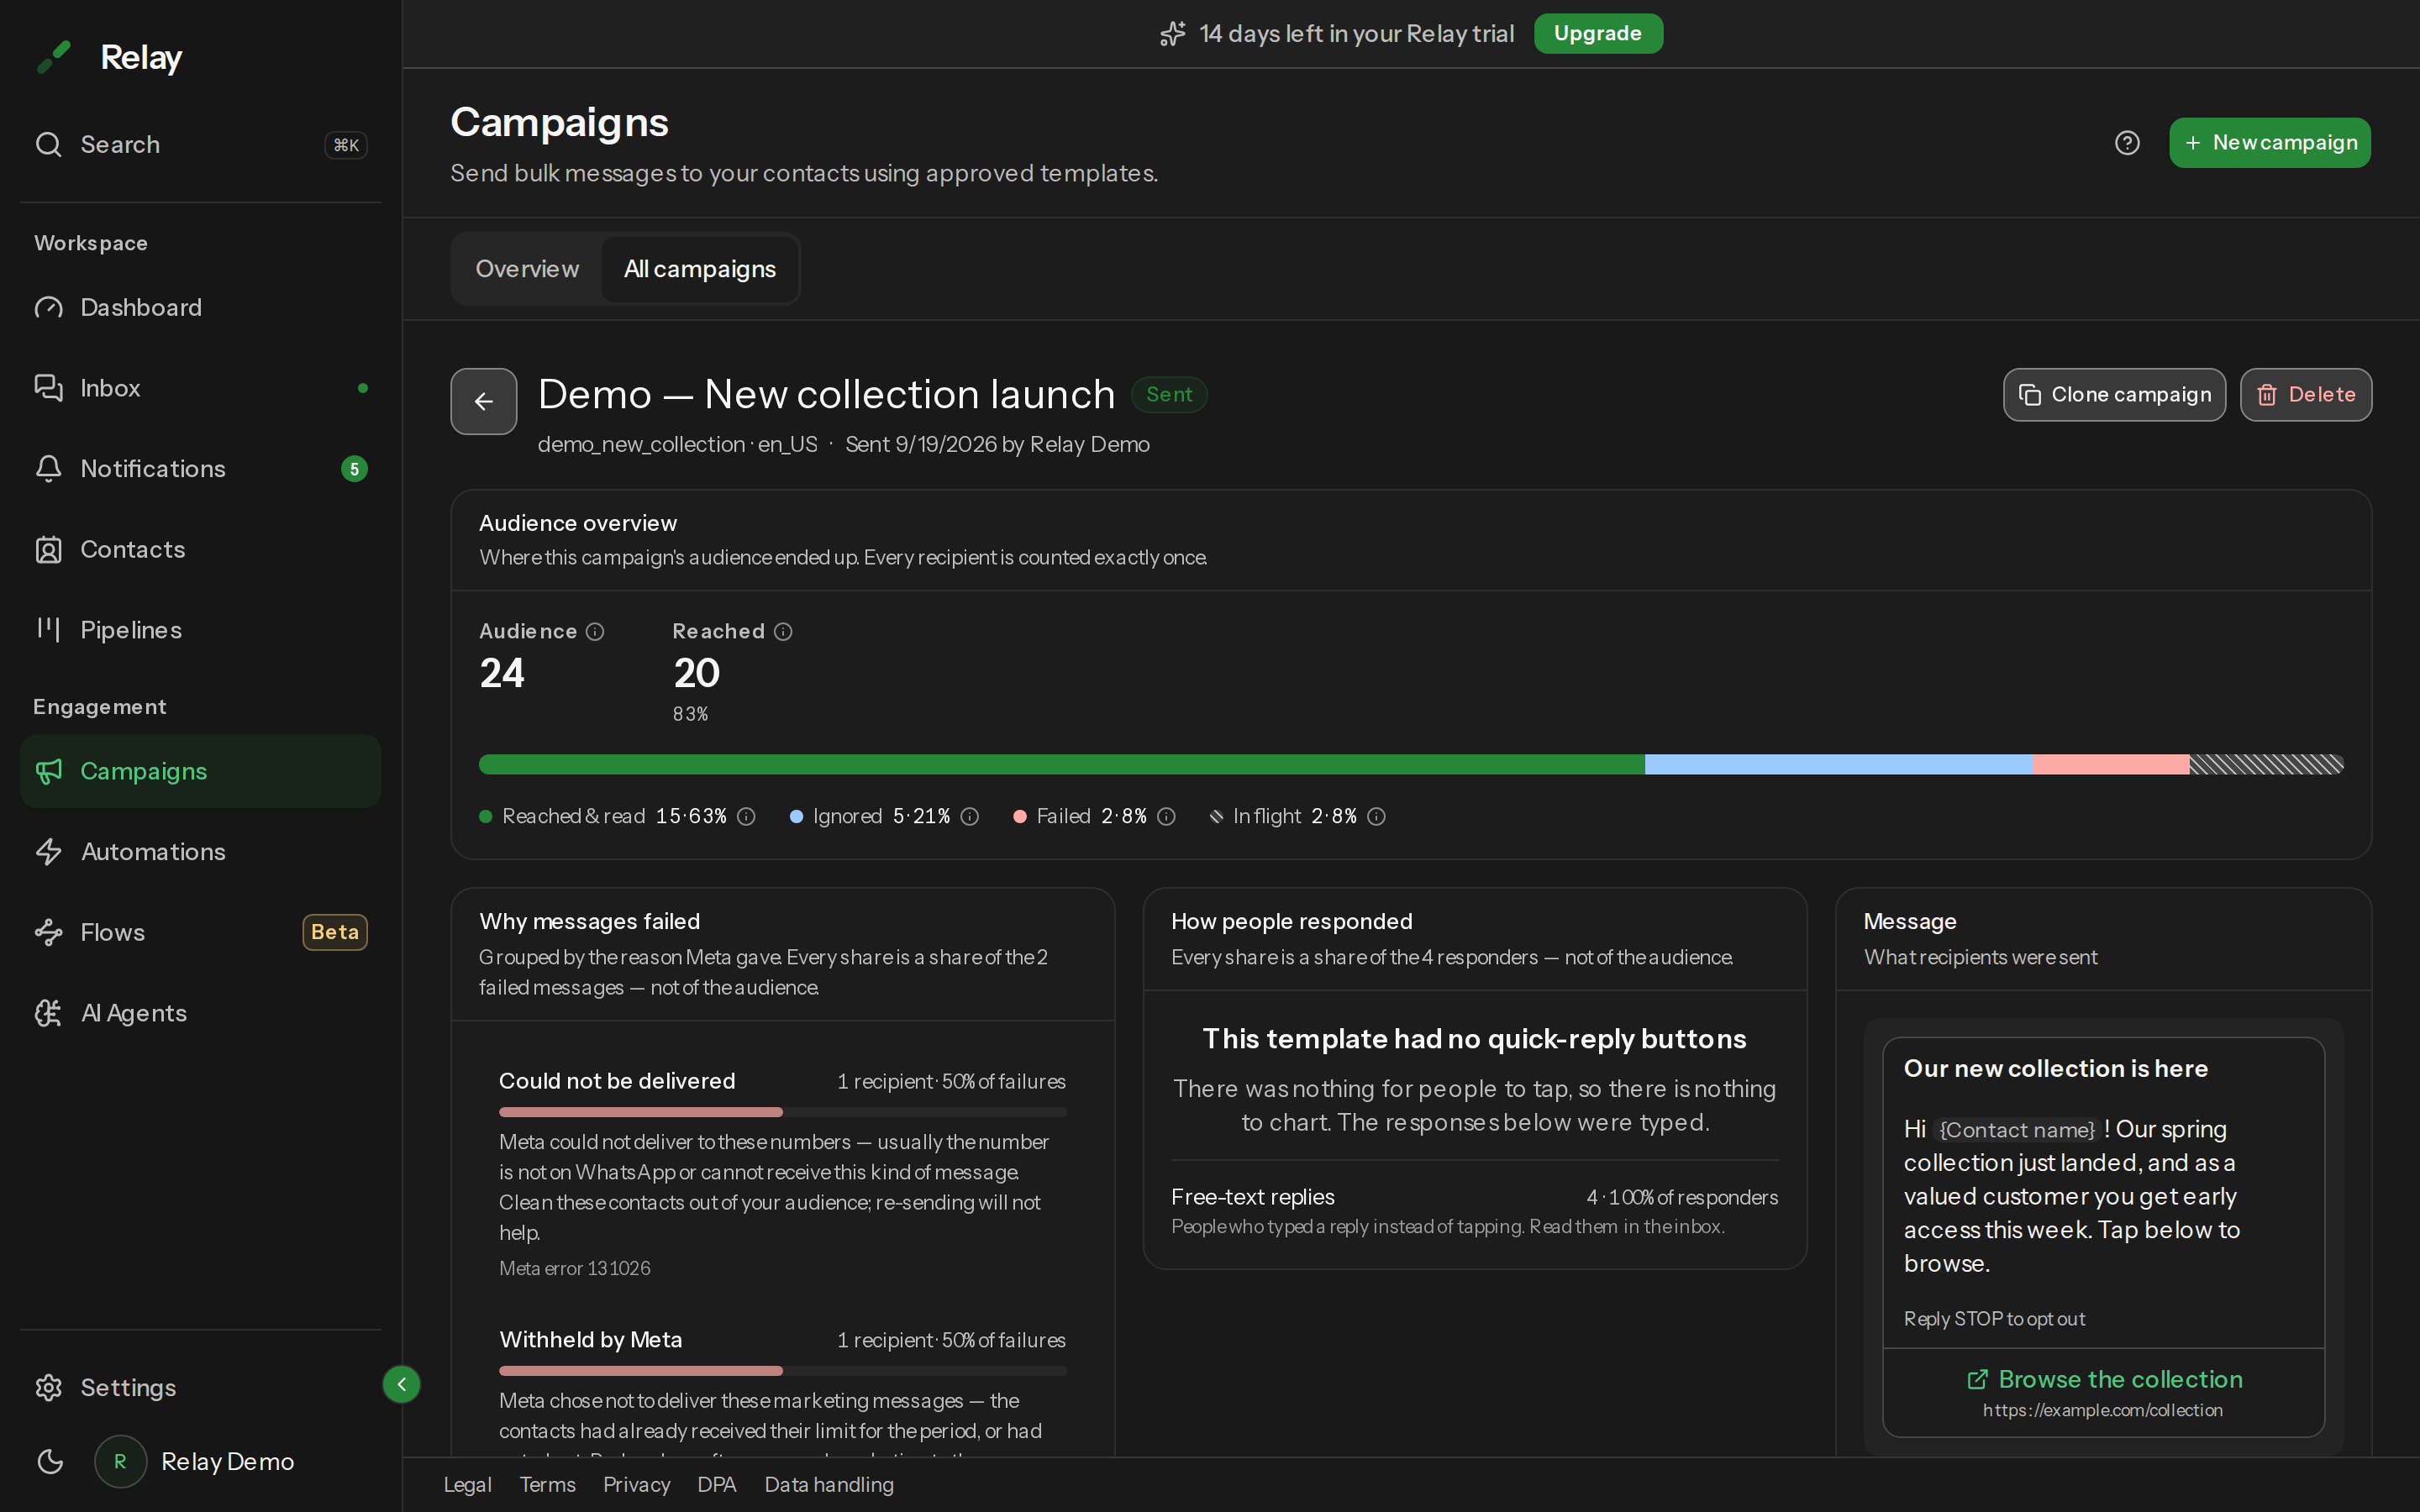
Task: Click the {Contact name} variable tag
Action: [2017, 1130]
